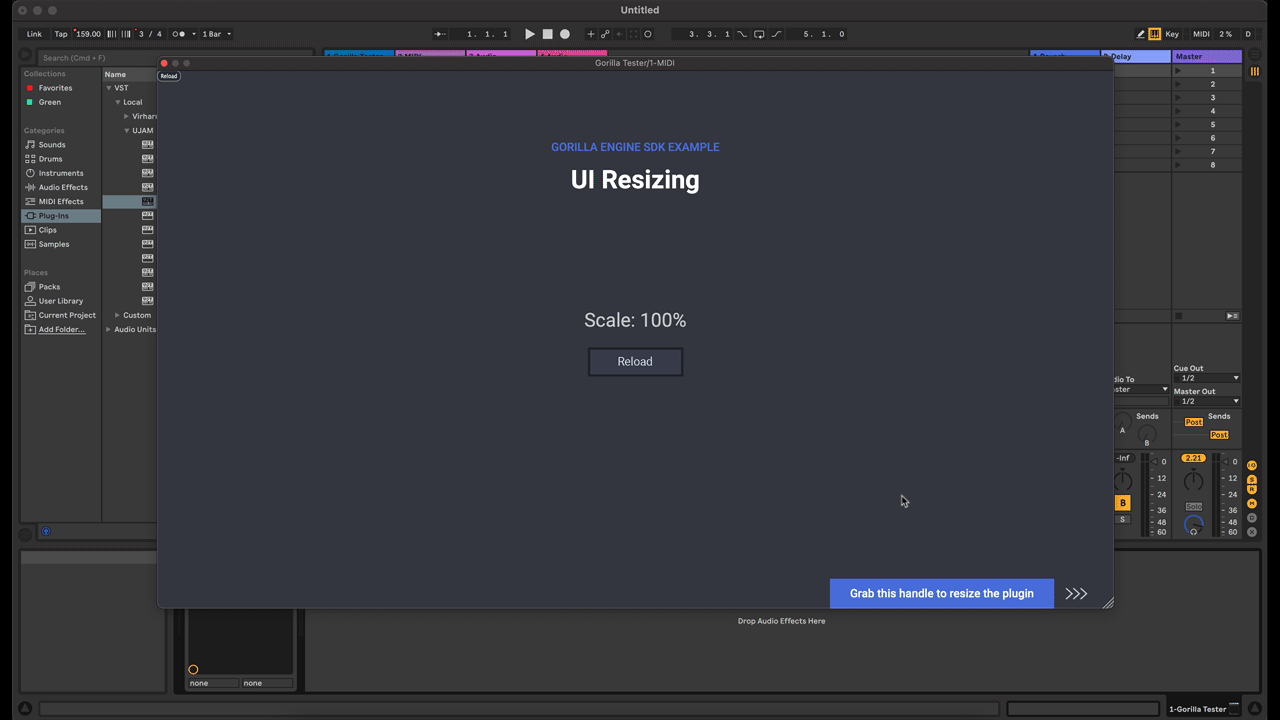The width and height of the screenshot is (1280, 720).
Task: Toggle track activator B button
Action: point(1123,503)
